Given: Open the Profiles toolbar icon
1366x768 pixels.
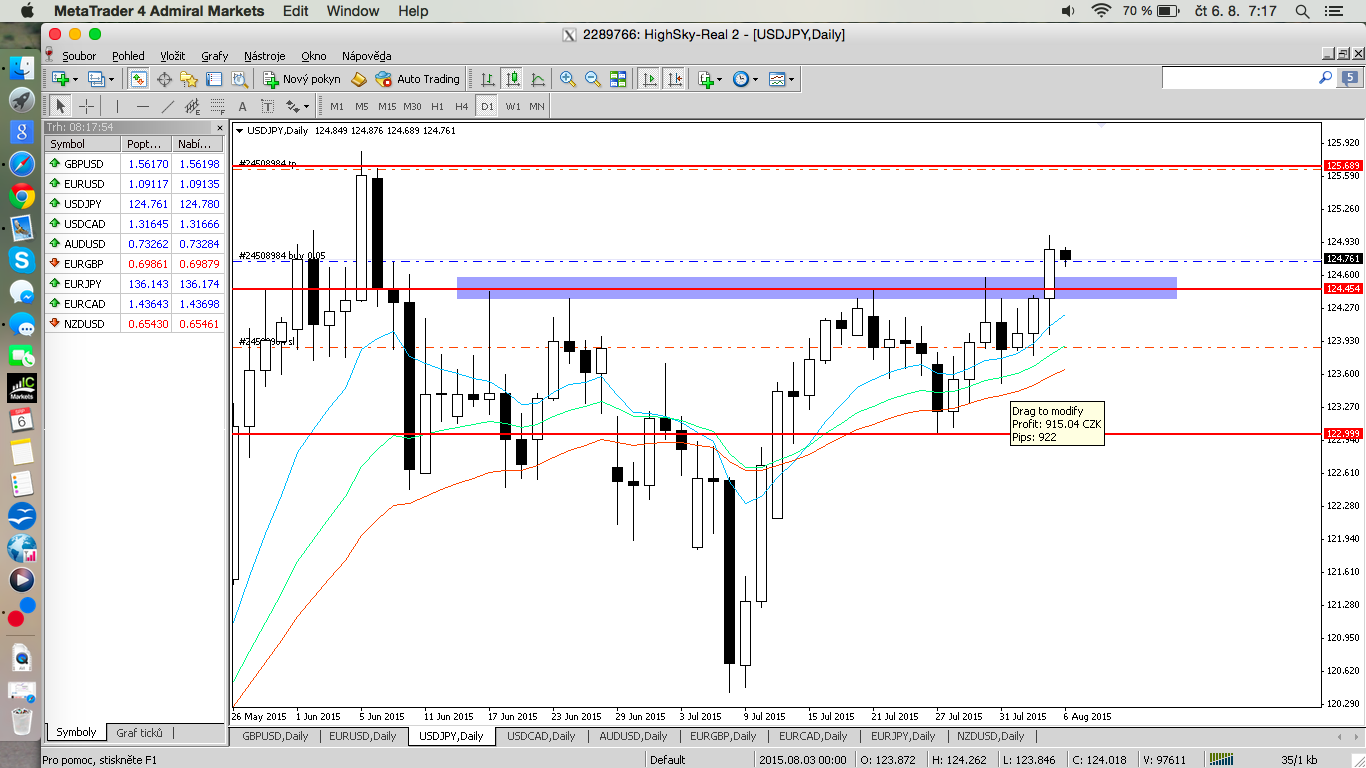Looking at the screenshot, I should coord(96,79).
